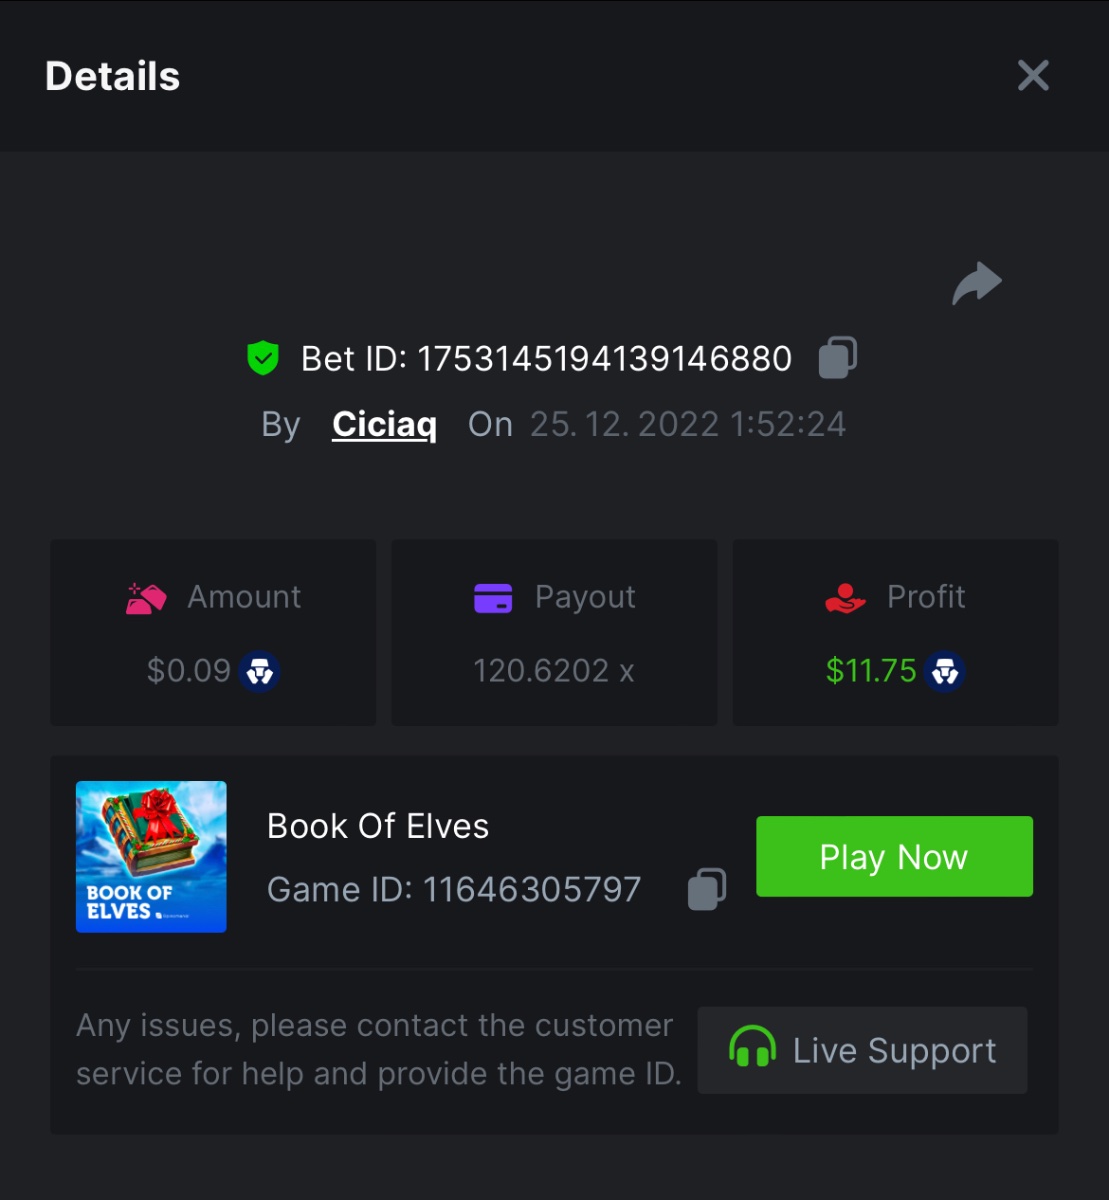This screenshot has height=1200, width=1109.
Task: Click the share arrow icon
Action: click(x=976, y=284)
